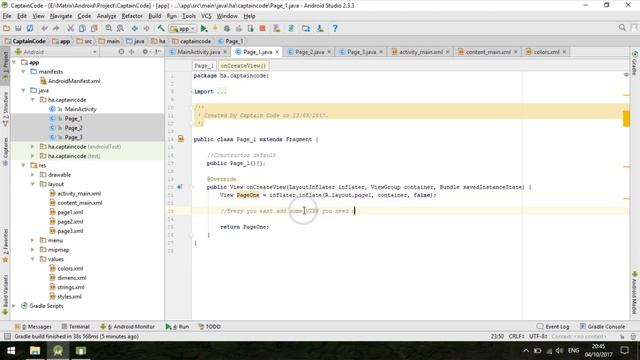
Task: Click the Make Project hammer icon
Action: (161, 28)
